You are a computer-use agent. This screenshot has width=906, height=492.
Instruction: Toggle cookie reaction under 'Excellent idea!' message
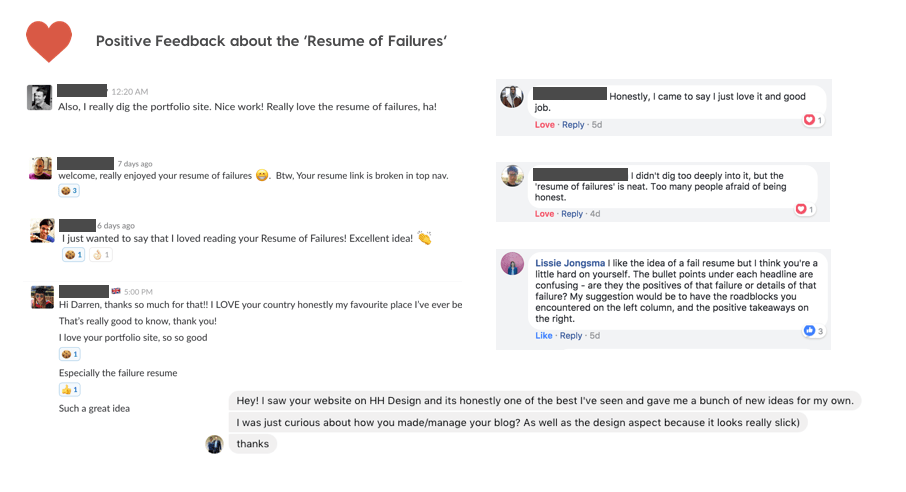(74, 255)
